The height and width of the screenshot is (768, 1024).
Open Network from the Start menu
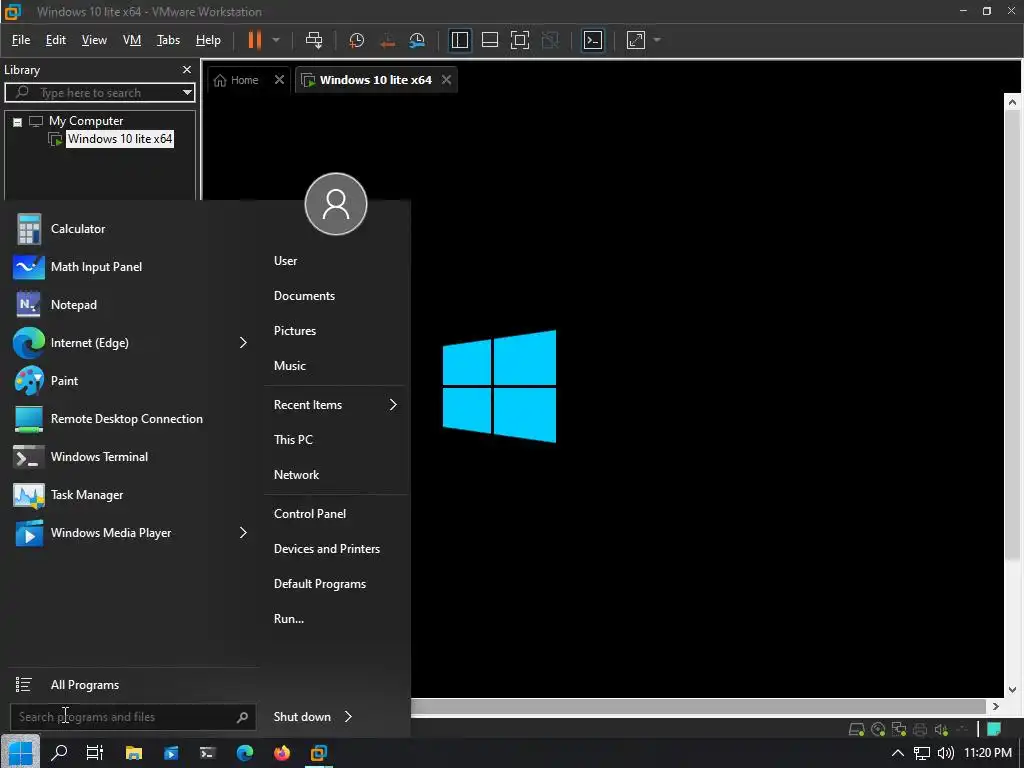(x=296, y=475)
